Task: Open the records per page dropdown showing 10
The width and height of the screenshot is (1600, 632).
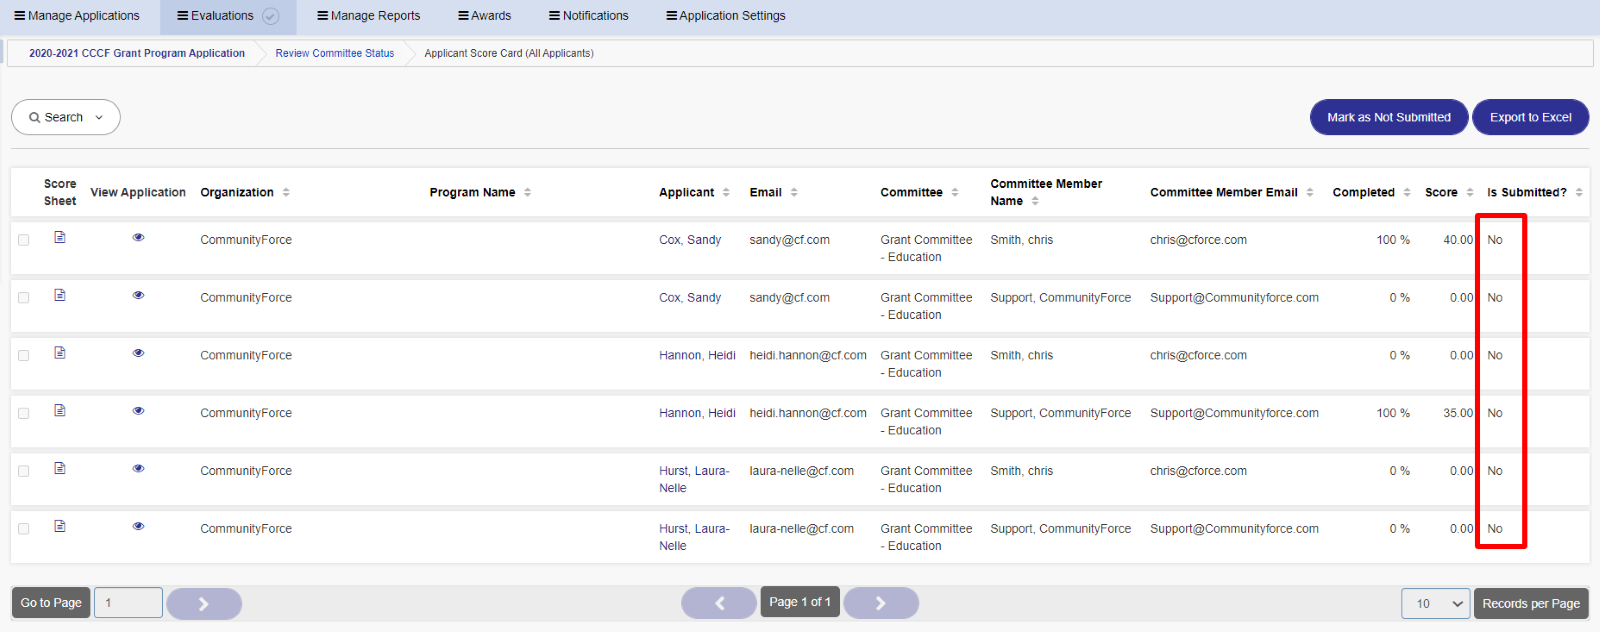Action: click(1436, 603)
